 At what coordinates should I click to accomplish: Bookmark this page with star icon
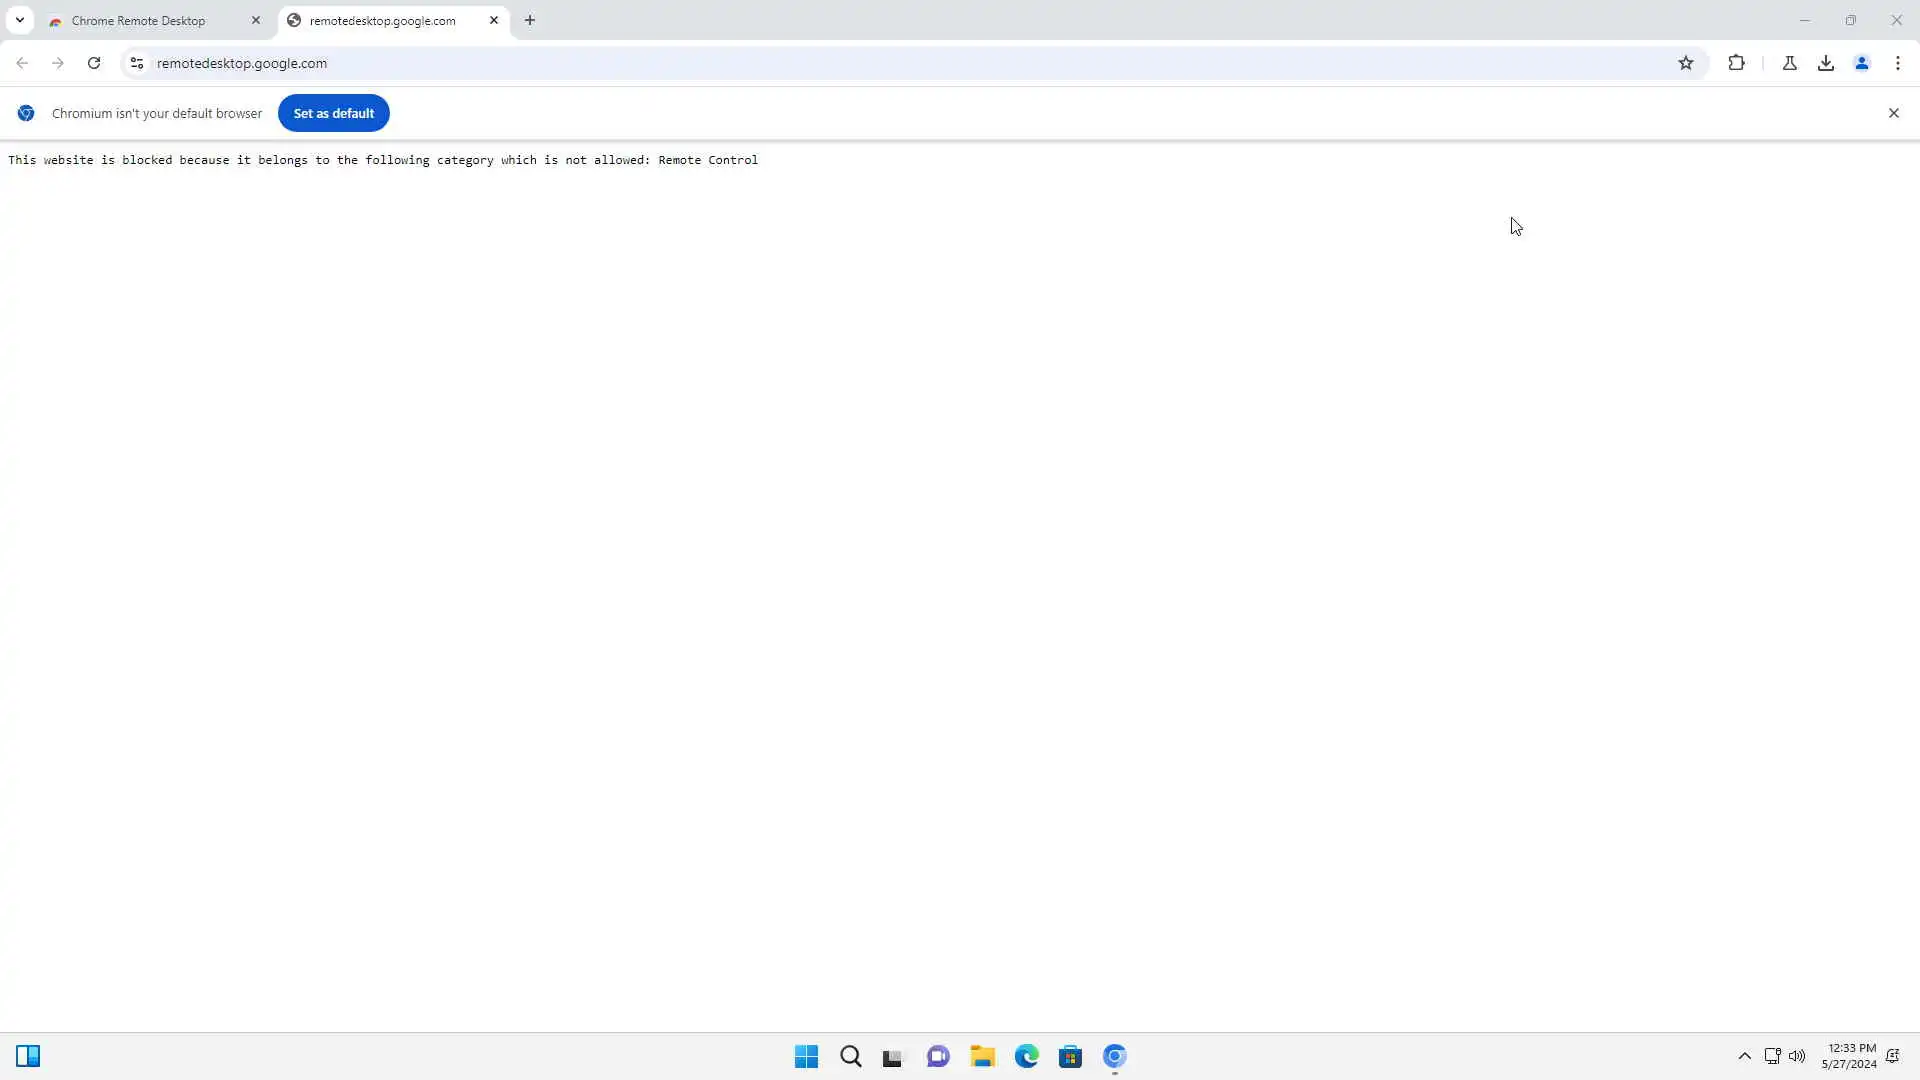(x=1686, y=63)
